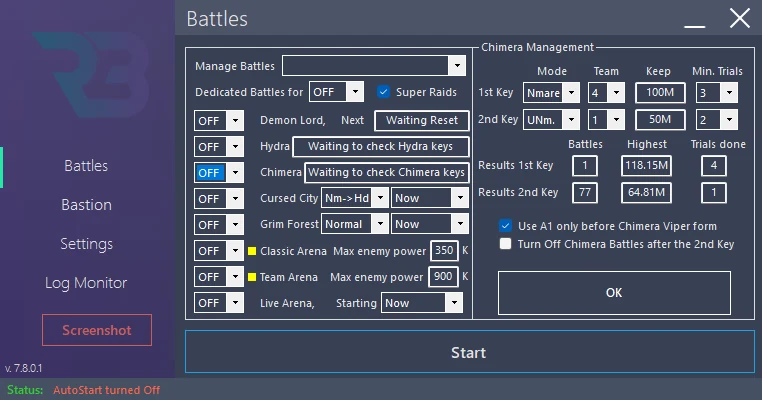Click the yellow Team Arena indicator square
Screen dimensions: 762x400
point(252,277)
